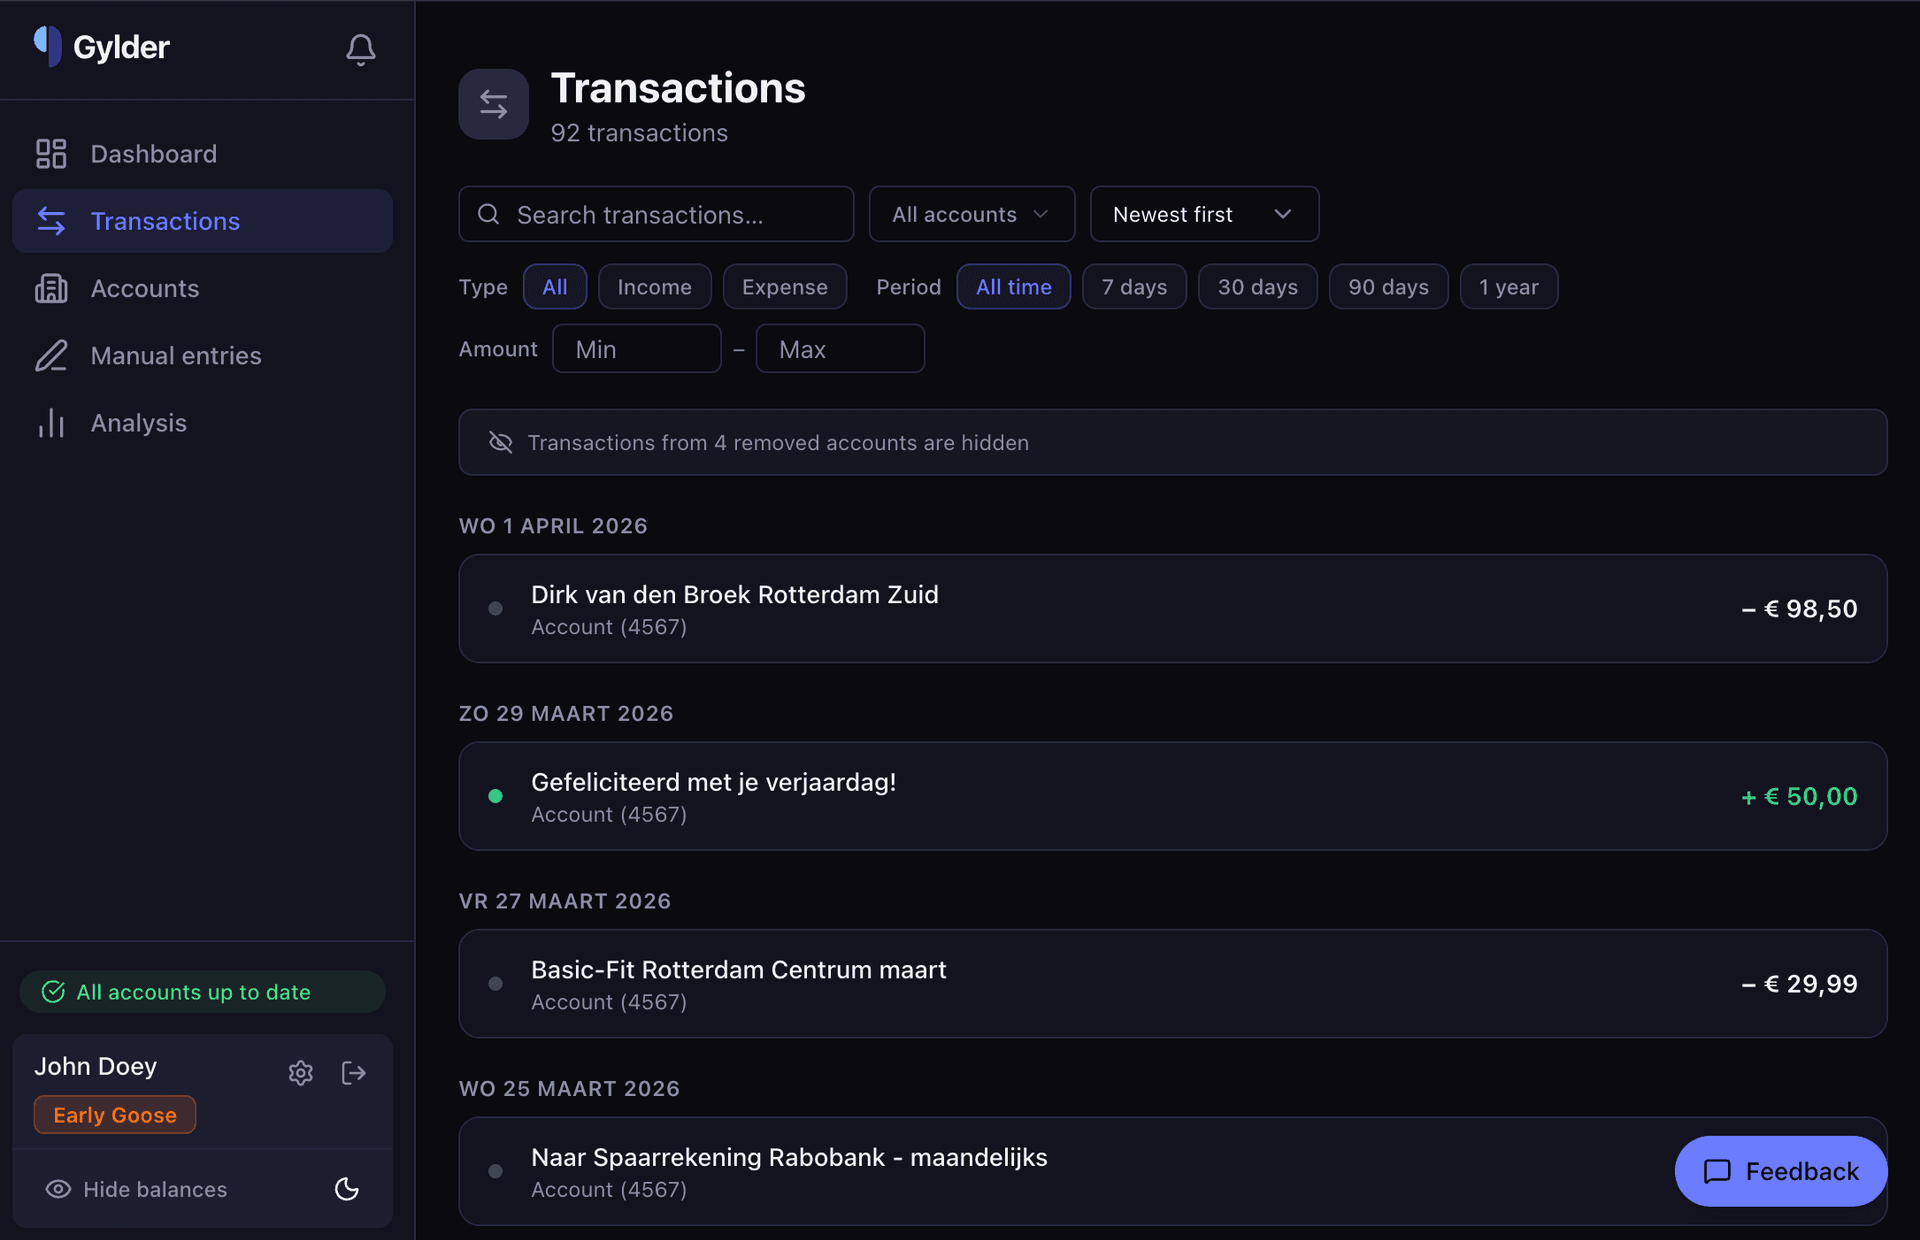Click inside the Min amount field
The image size is (1920, 1240).
(x=636, y=348)
